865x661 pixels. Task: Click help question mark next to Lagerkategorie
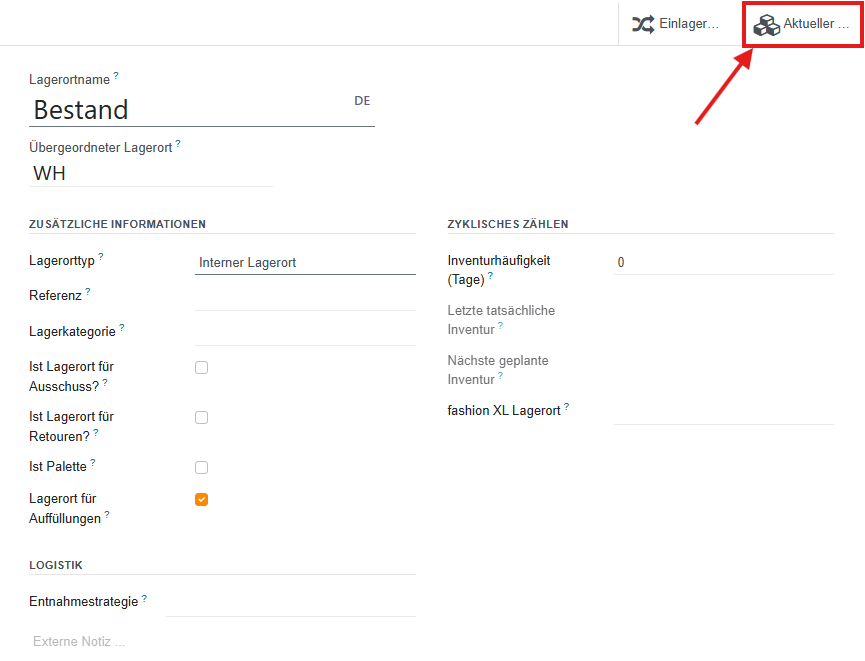(x=122, y=328)
